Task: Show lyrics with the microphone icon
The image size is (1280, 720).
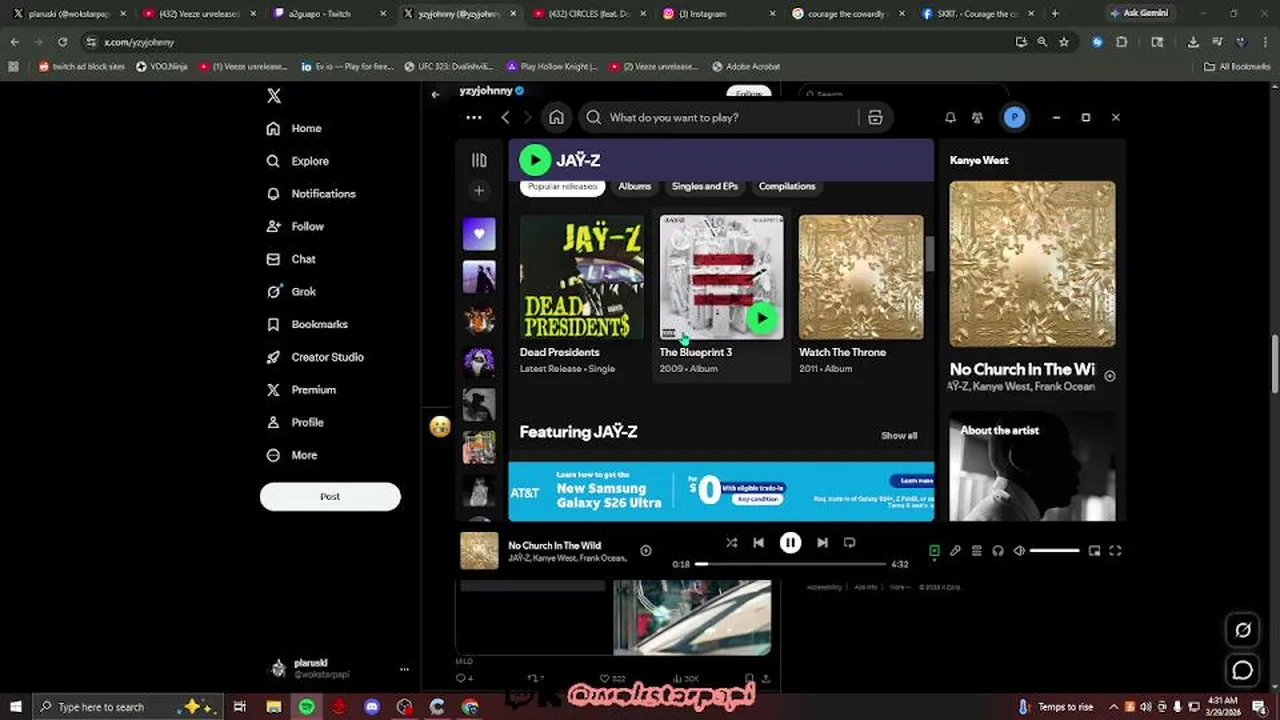Action: click(955, 550)
